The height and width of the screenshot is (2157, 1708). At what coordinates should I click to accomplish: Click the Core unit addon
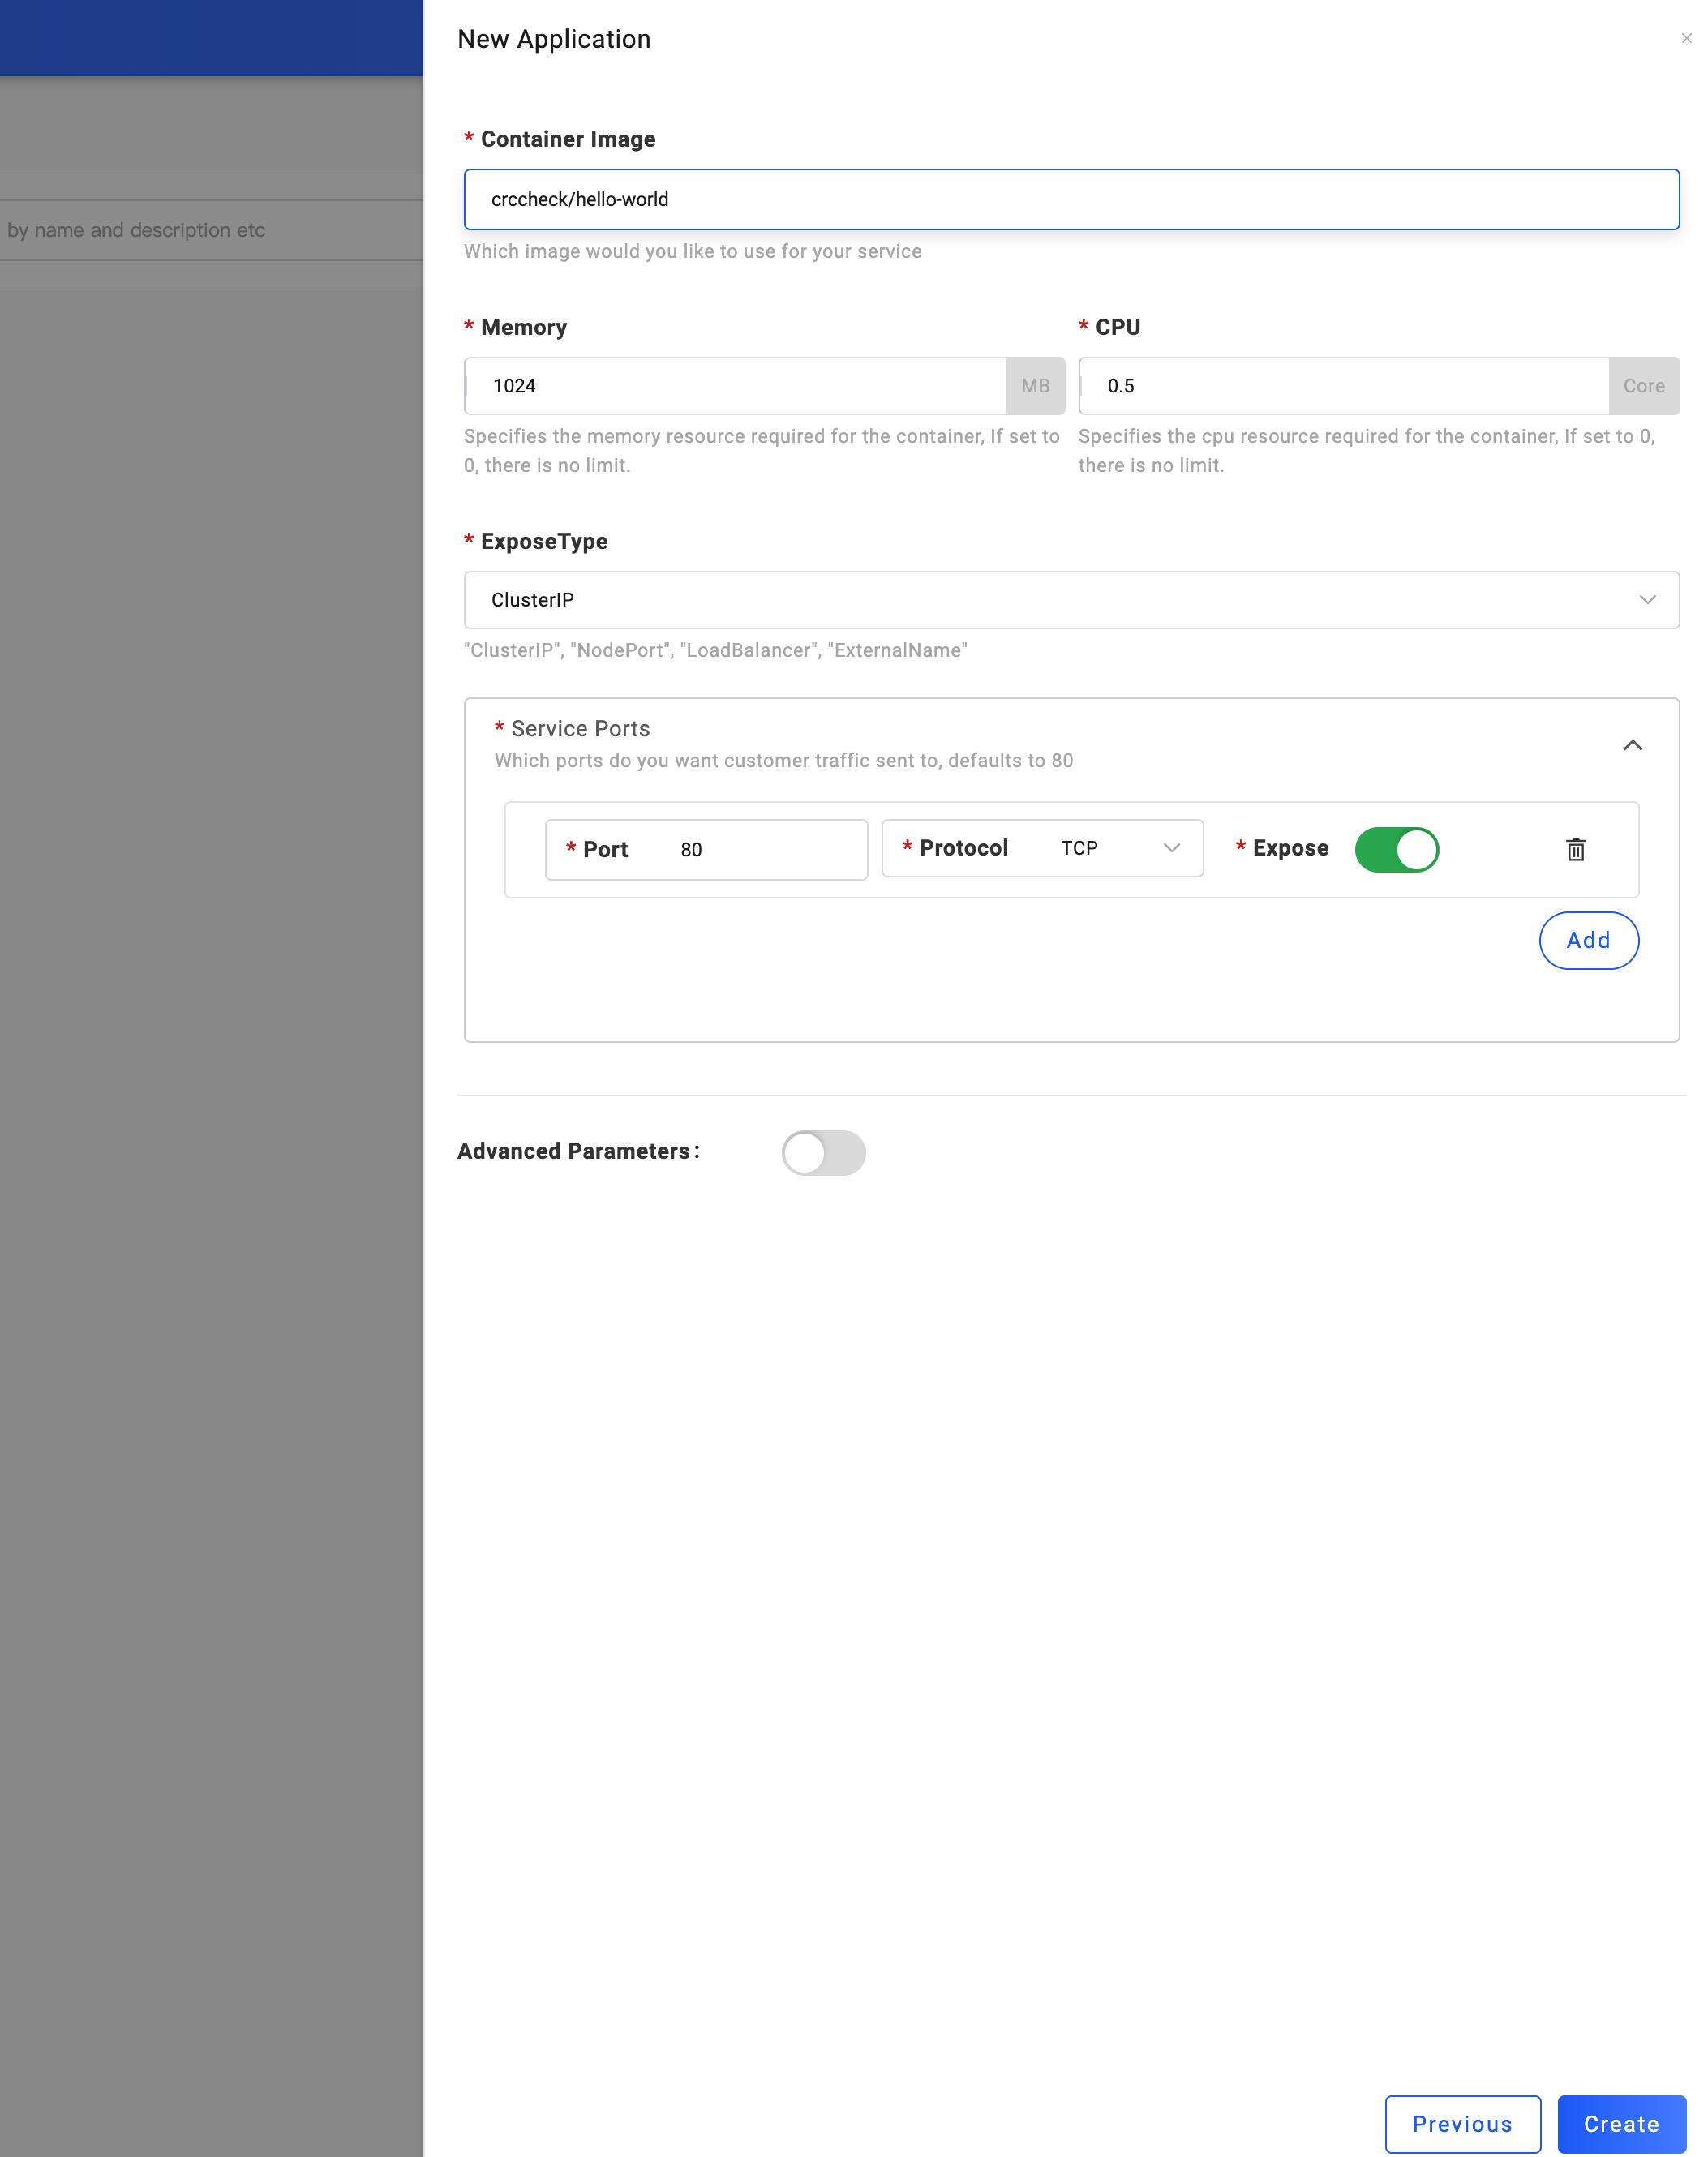click(1643, 386)
